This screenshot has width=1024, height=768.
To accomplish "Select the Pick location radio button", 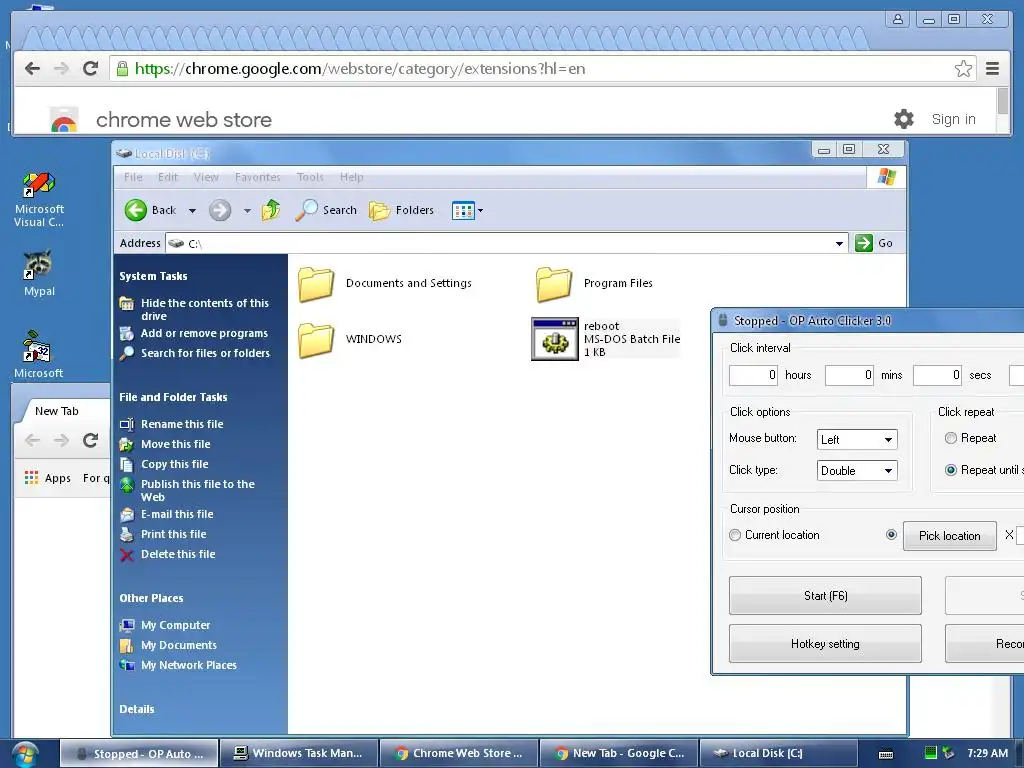I will 891,535.
